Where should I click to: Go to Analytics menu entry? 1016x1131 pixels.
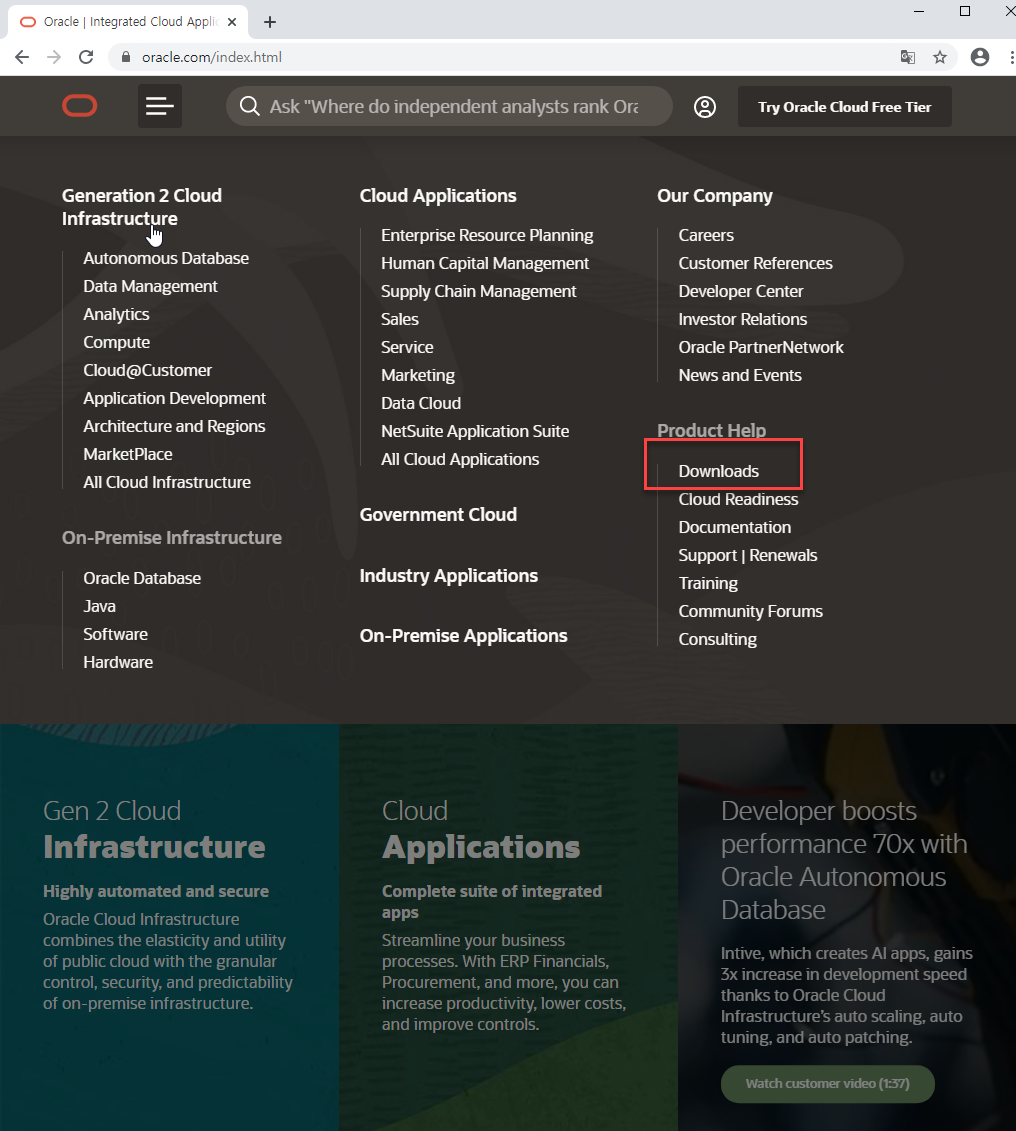(116, 314)
